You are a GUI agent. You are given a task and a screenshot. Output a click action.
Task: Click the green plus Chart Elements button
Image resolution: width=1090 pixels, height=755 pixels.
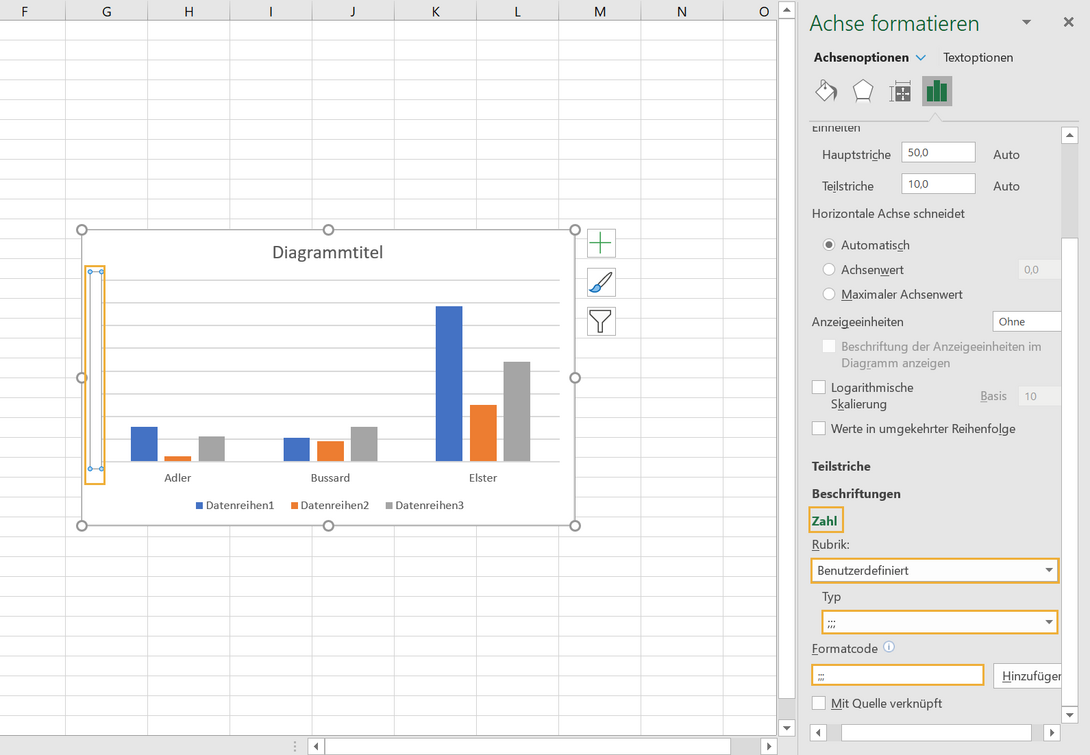tap(601, 243)
